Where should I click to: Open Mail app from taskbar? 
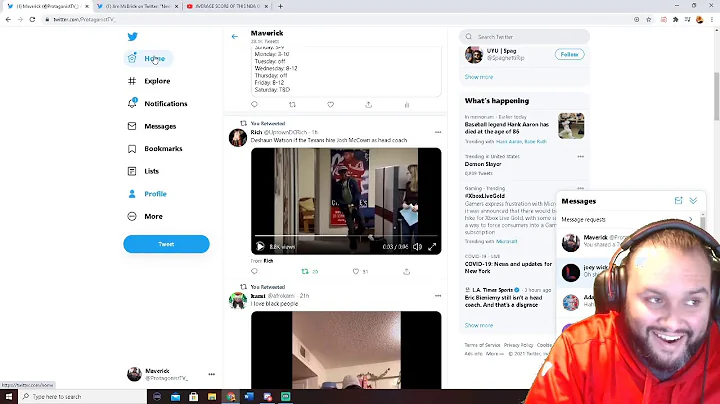click(x=175, y=396)
